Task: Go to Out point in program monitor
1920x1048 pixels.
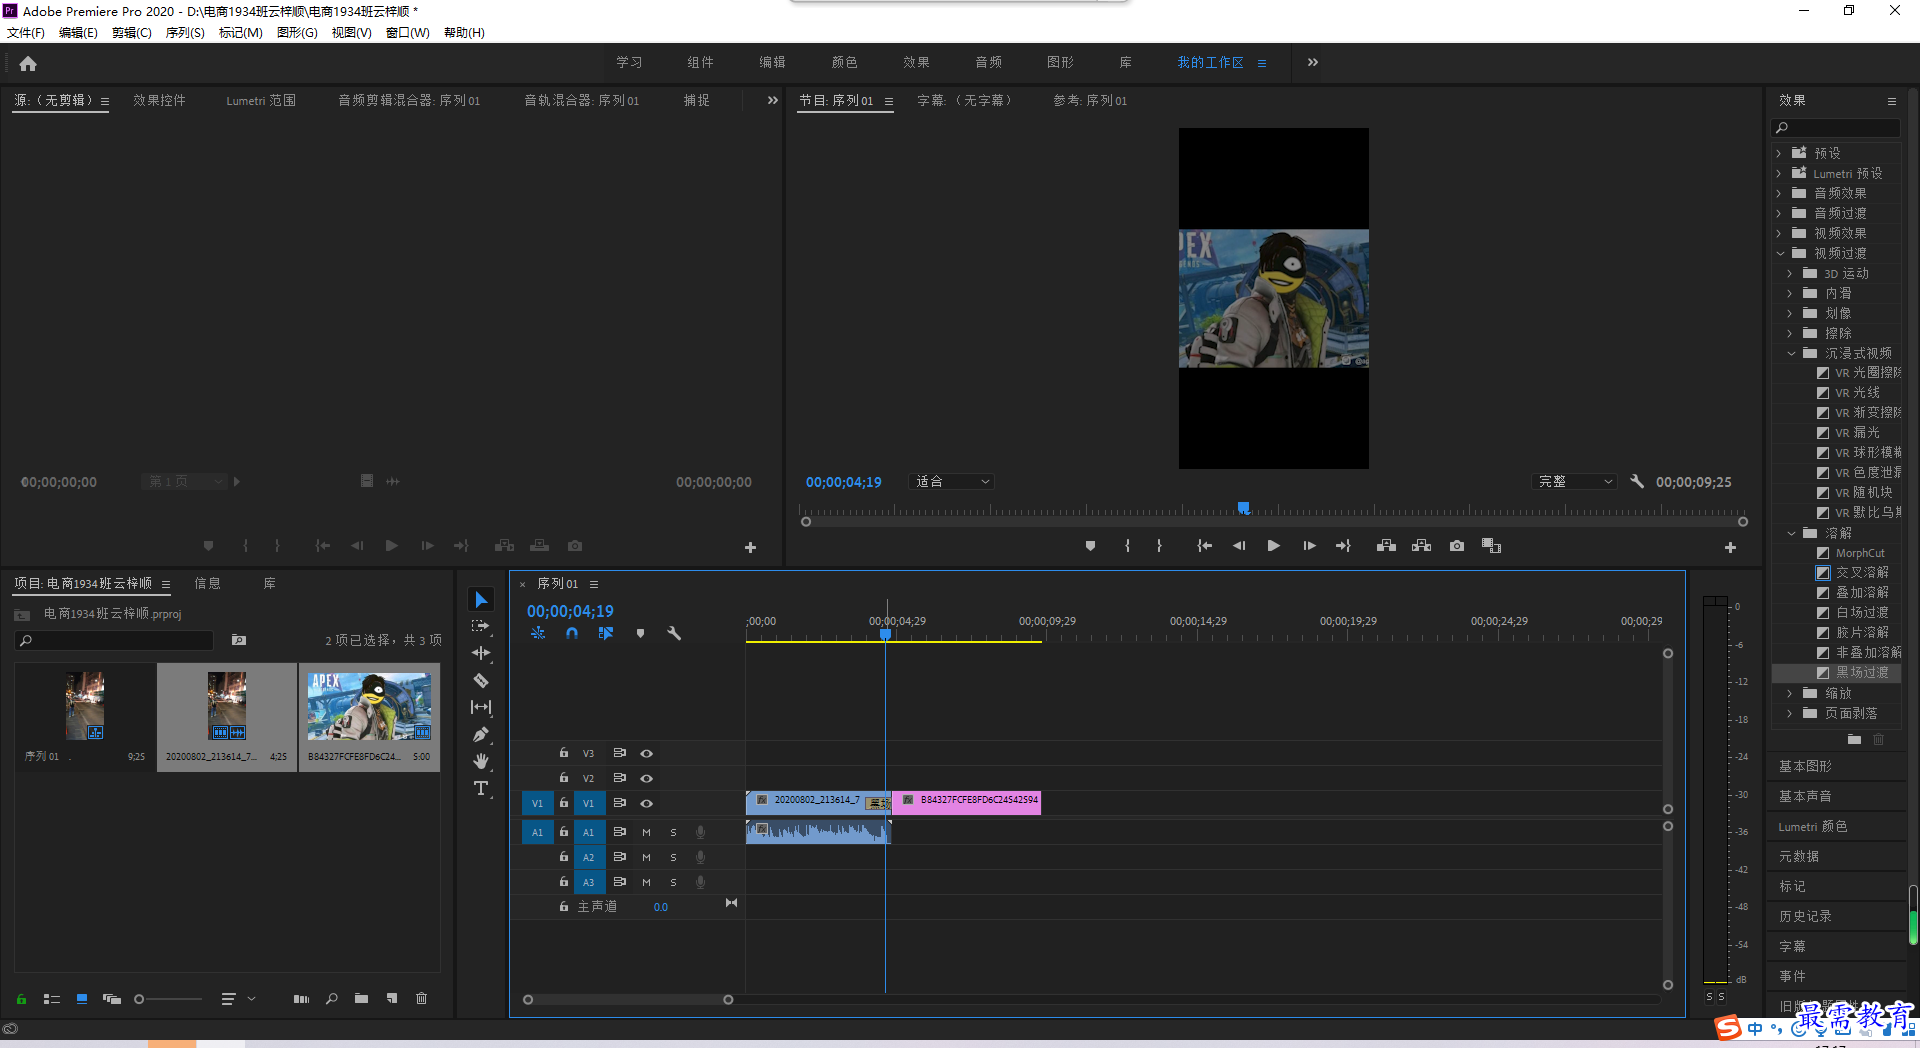Action: (1343, 546)
